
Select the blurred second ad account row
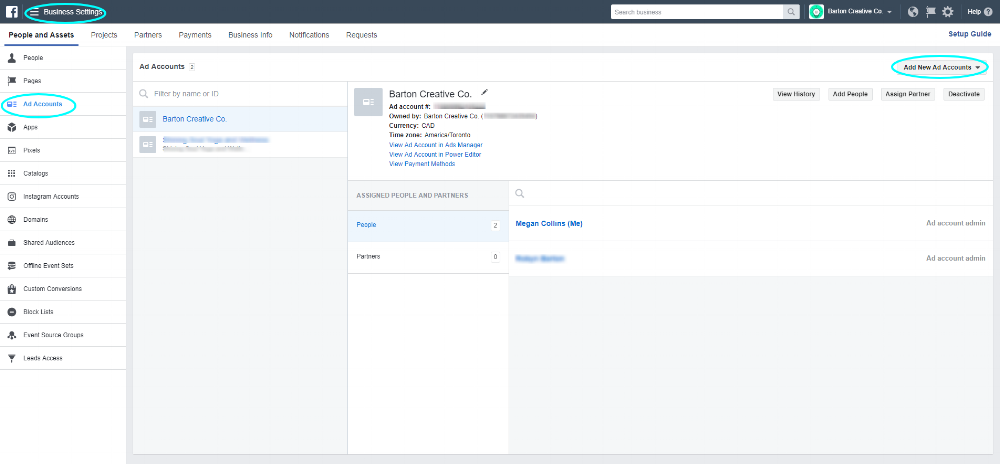pyautogui.click(x=240, y=145)
